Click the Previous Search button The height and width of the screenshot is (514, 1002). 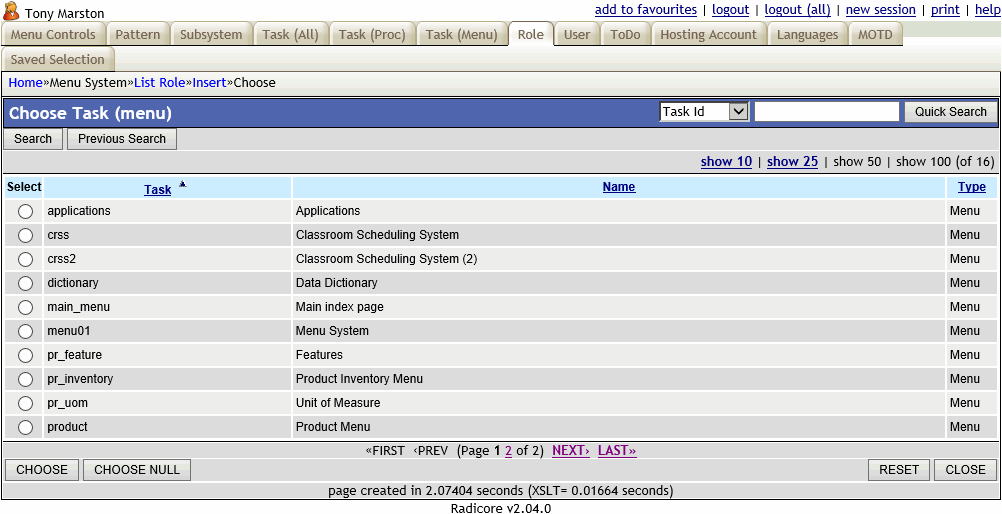pyautogui.click(x=122, y=139)
